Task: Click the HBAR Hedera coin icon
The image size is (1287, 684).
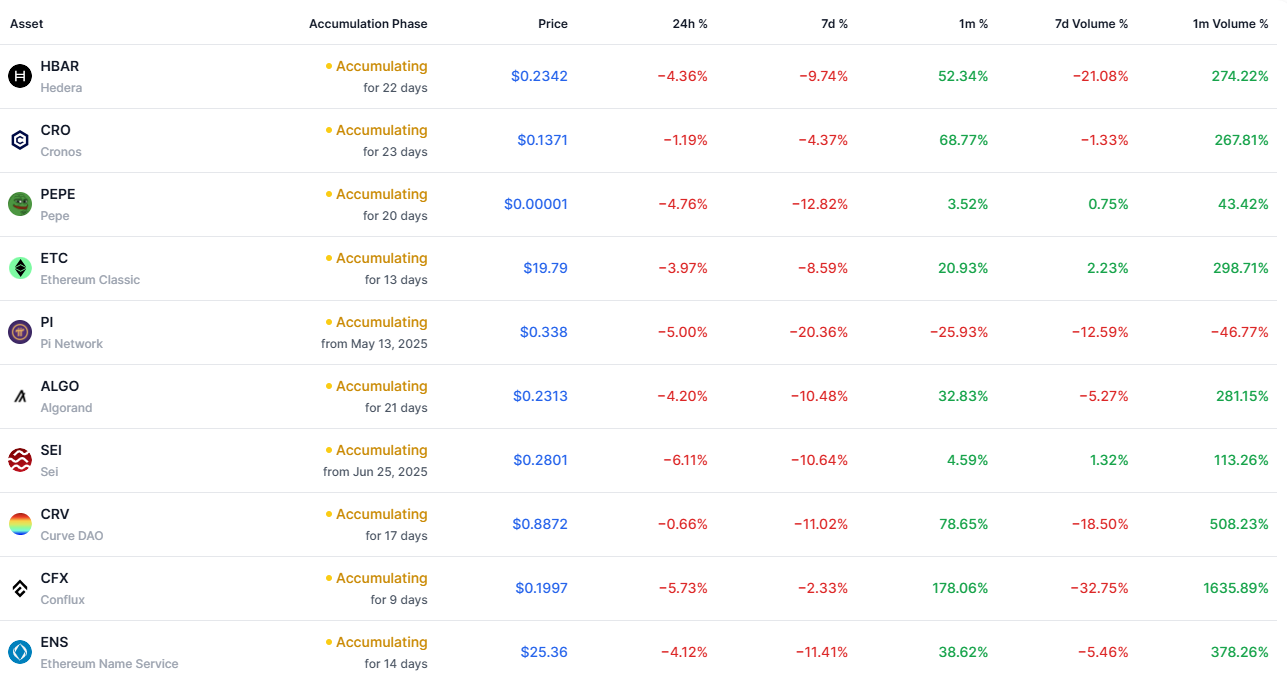Action: click(20, 76)
